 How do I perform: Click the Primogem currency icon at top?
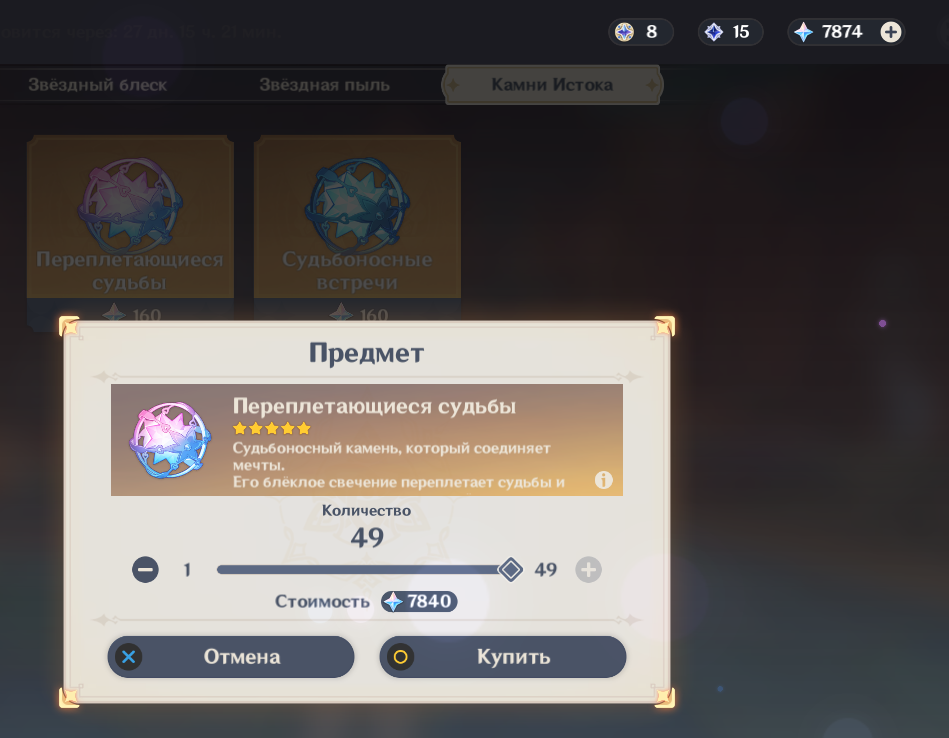coord(804,32)
